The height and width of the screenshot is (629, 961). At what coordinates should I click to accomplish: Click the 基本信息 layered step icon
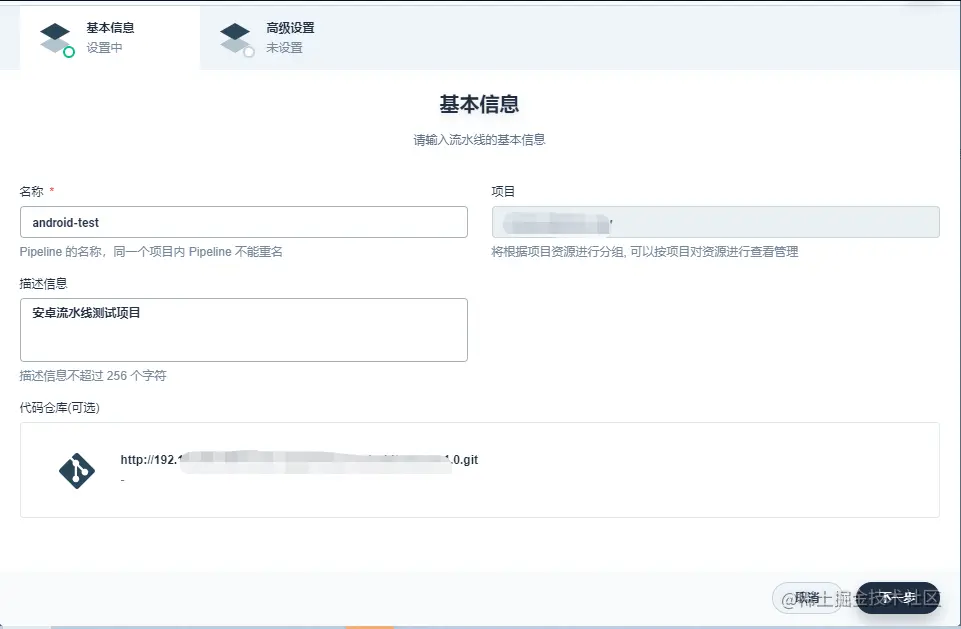tap(56, 39)
